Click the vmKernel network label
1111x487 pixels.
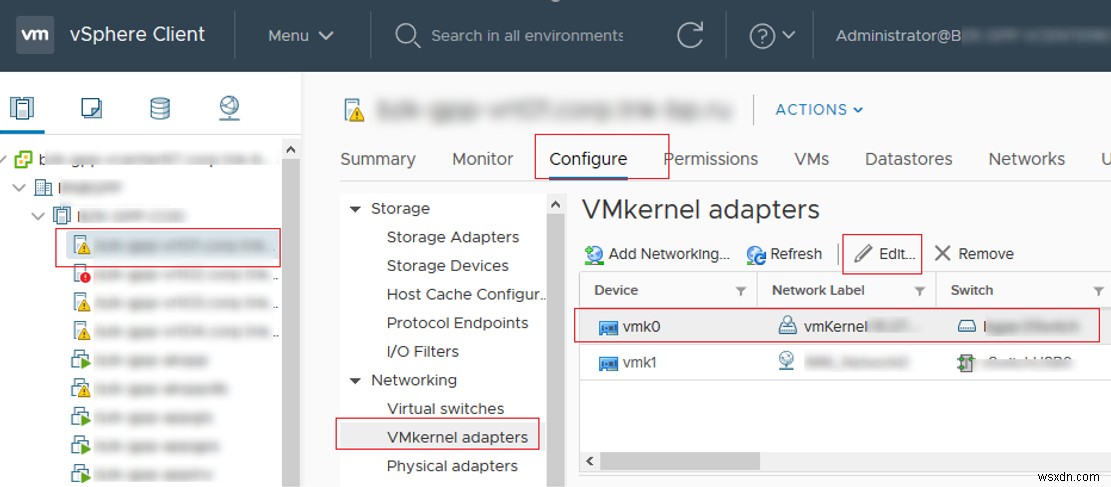(x=835, y=327)
